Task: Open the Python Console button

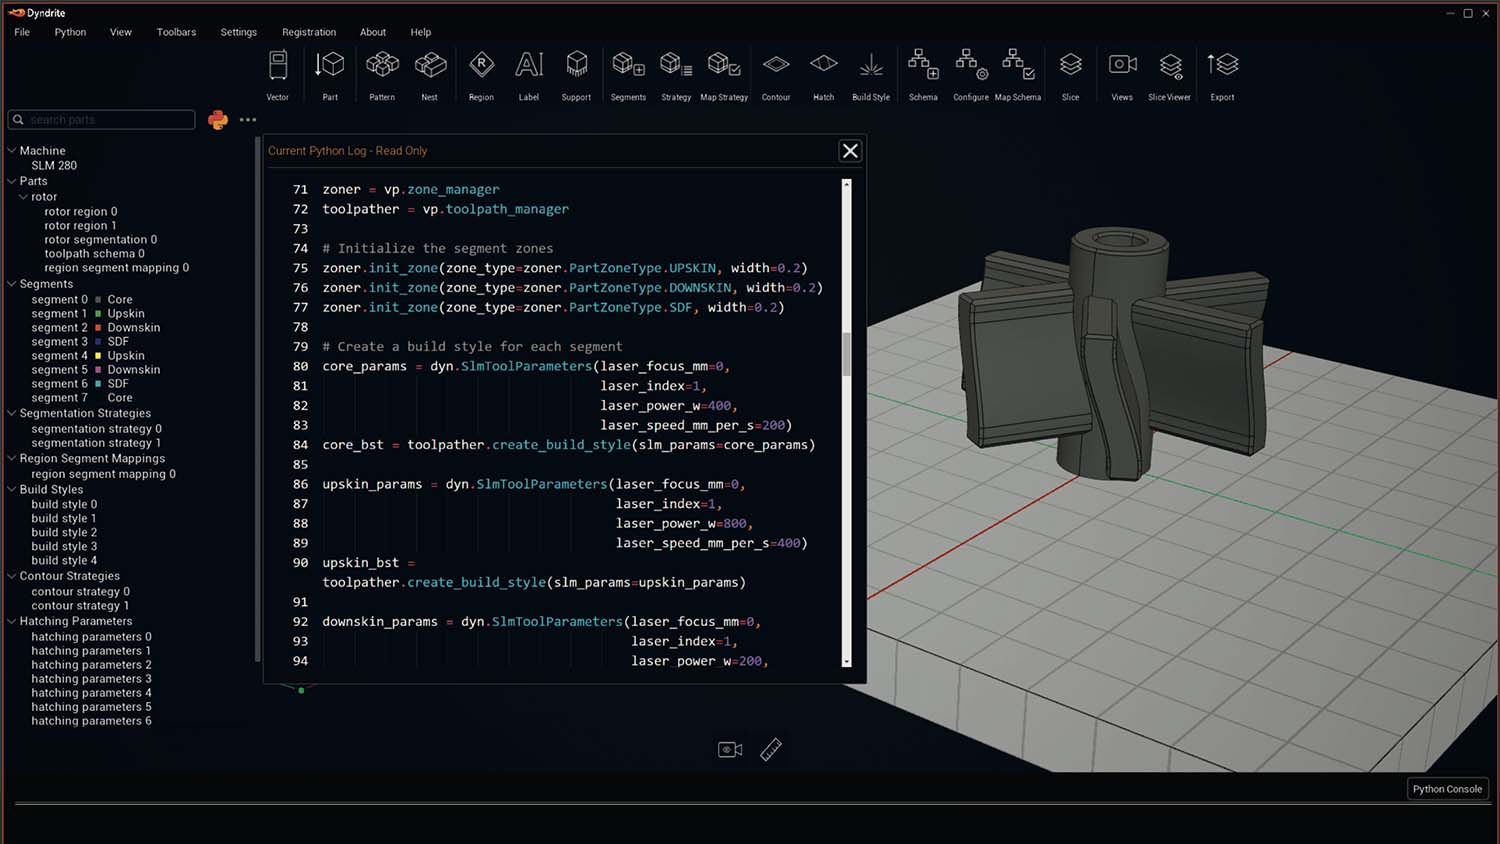Action: 1447,789
